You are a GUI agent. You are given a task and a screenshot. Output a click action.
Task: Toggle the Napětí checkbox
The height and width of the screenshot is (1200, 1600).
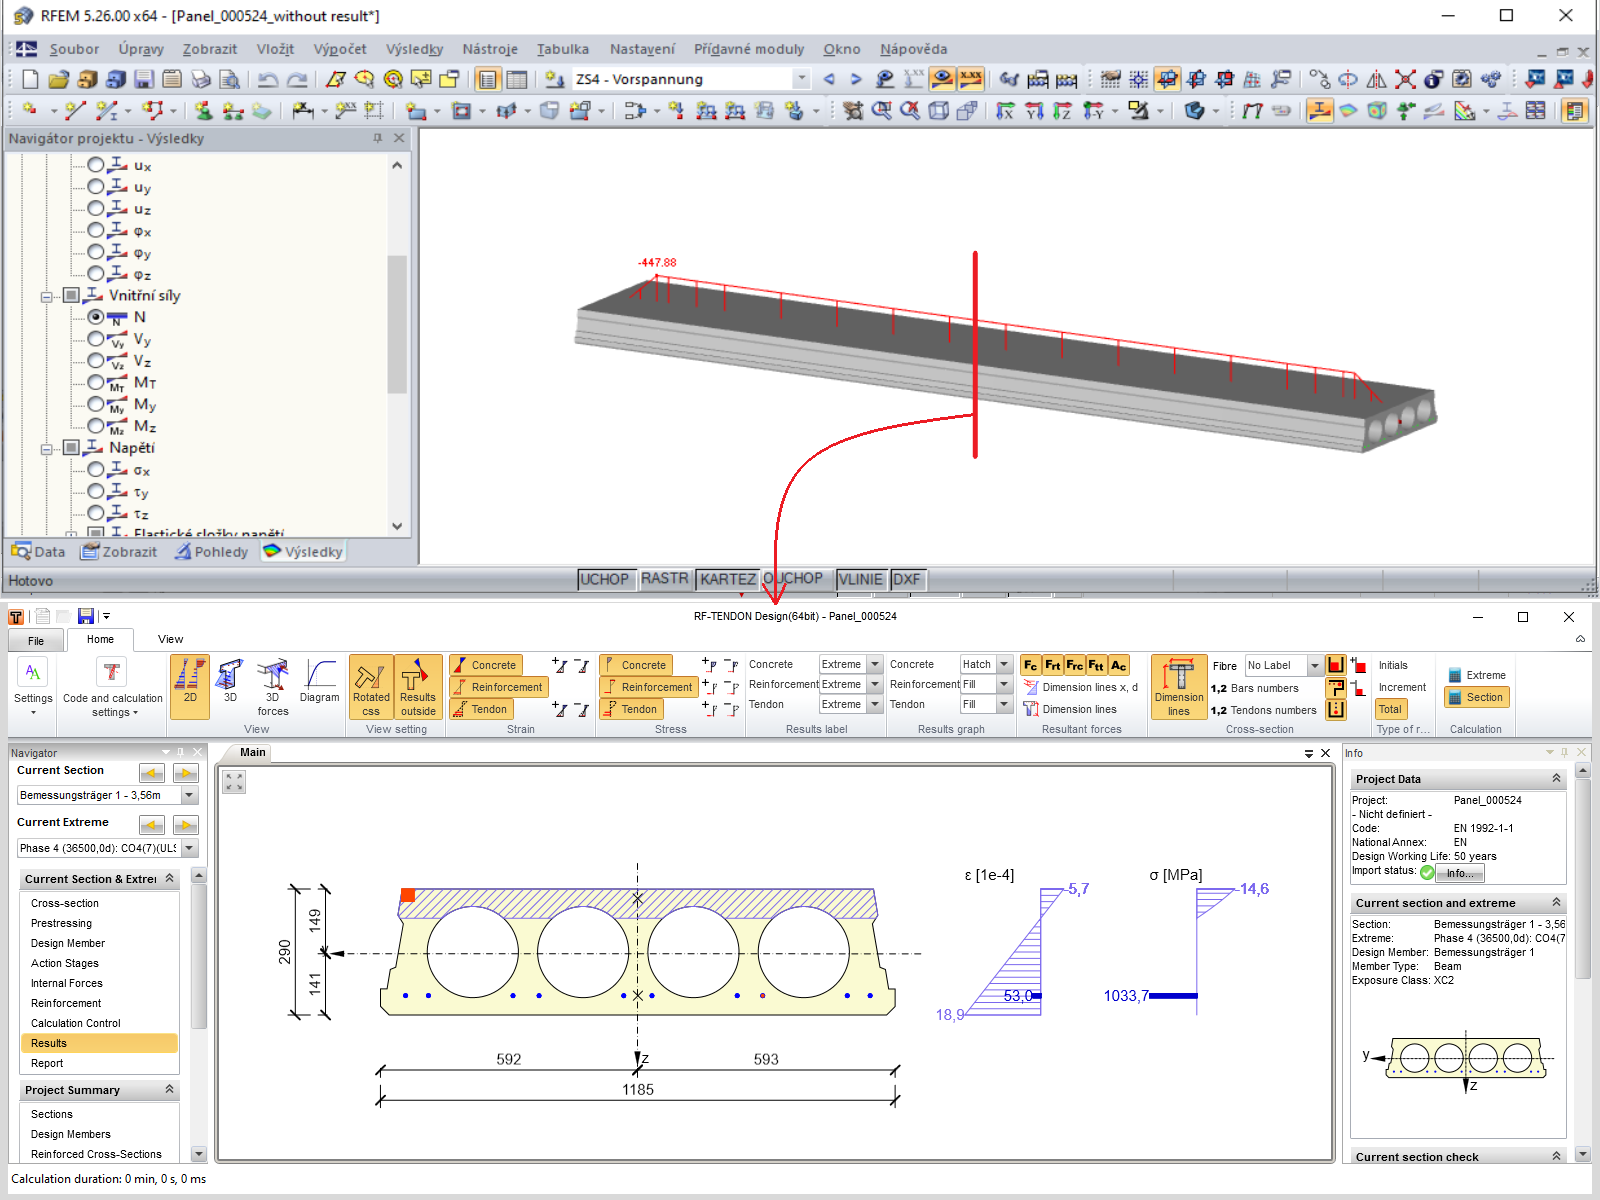(x=71, y=447)
